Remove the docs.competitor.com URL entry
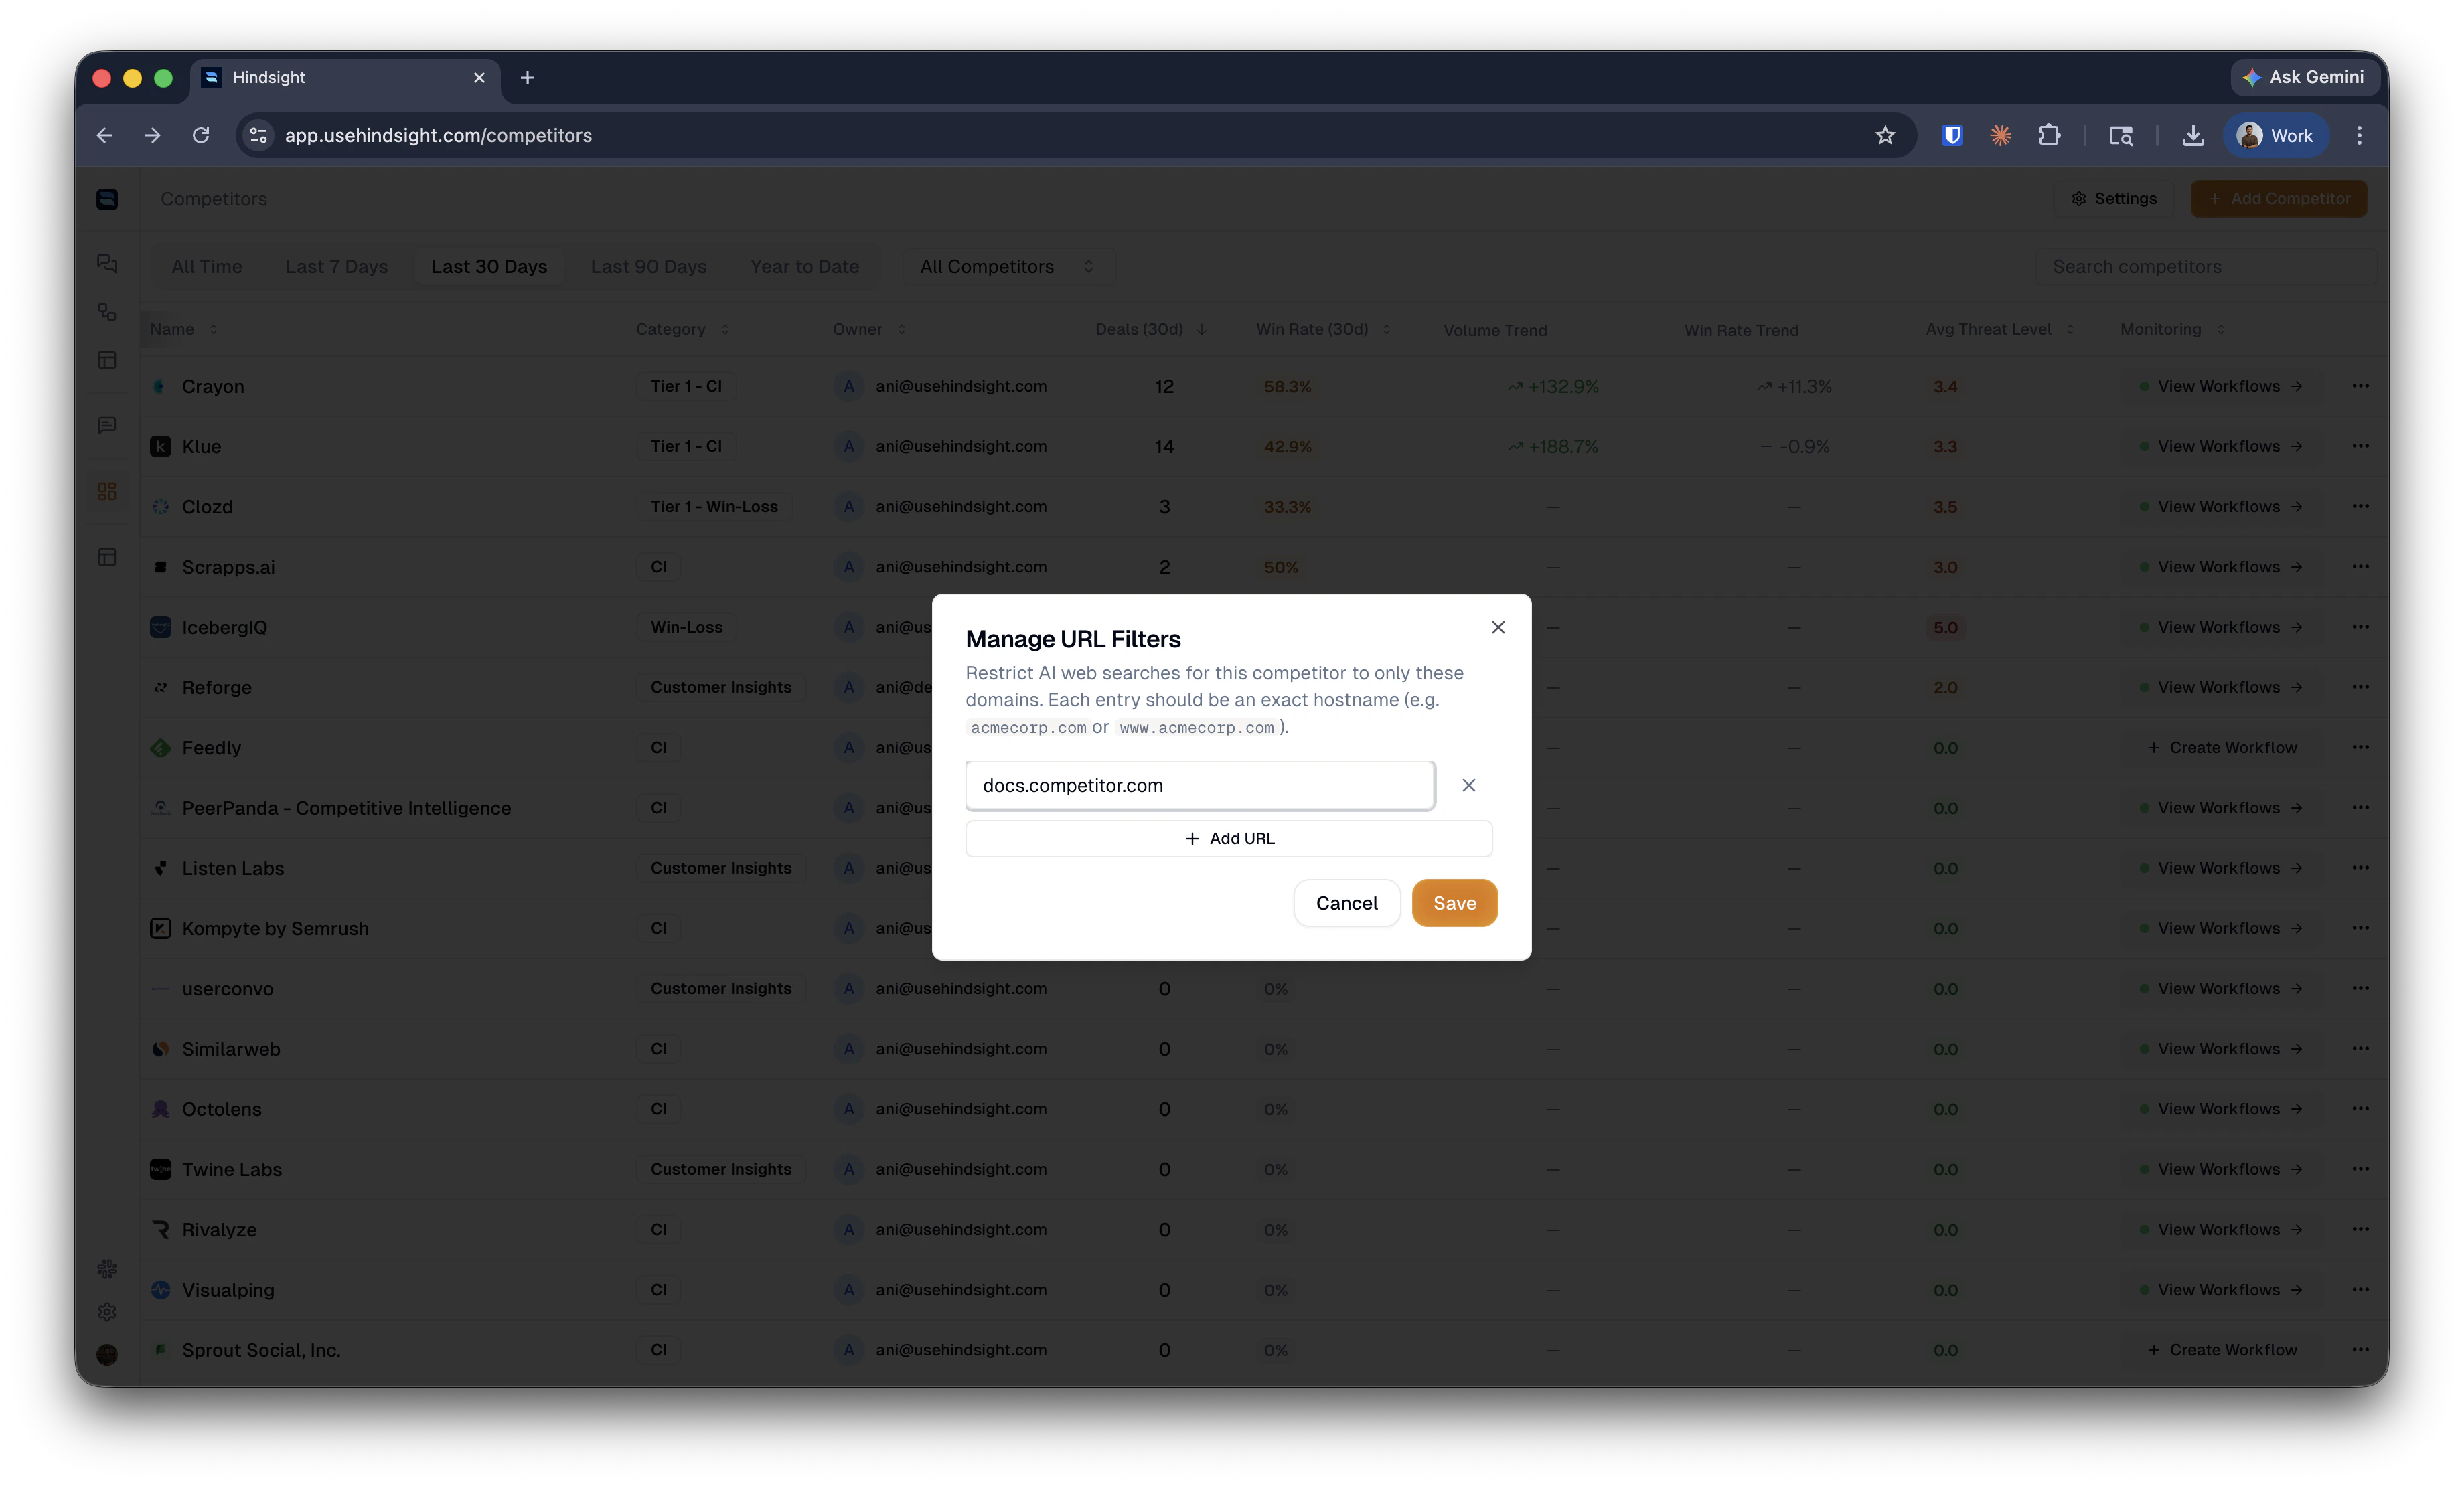This screenshot has height=1486, width=2464. 1468,785
